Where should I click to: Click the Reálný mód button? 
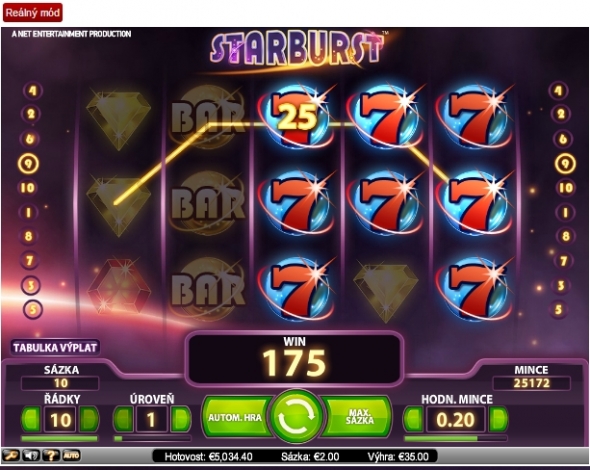coord(33,12)
